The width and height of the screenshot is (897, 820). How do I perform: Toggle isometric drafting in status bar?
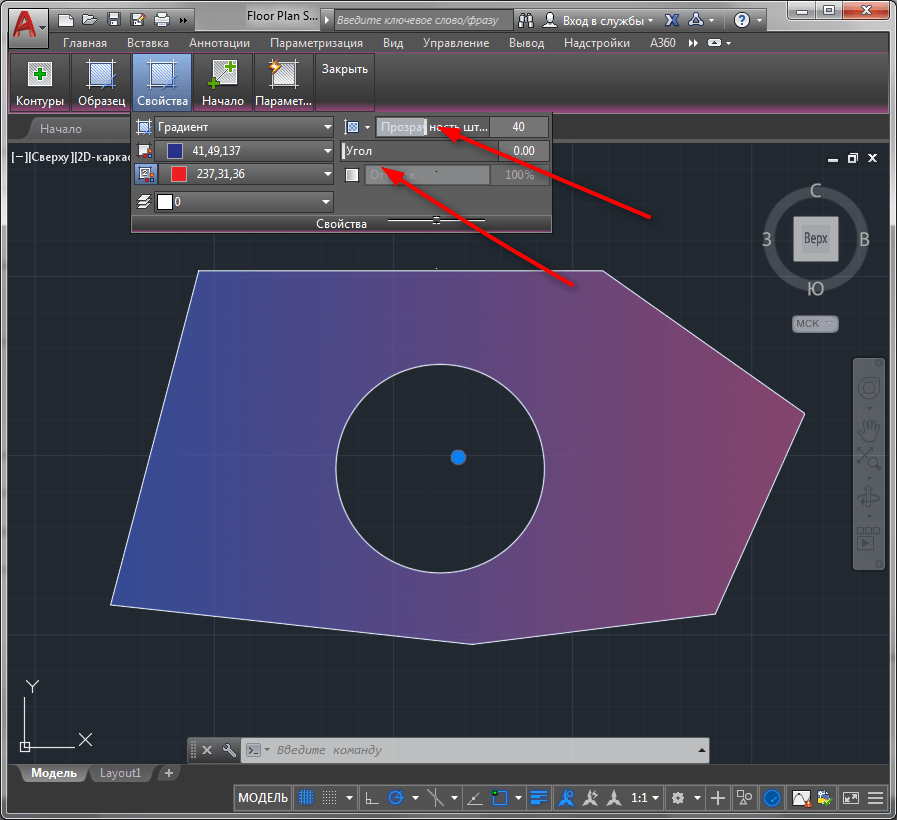[435, 797]
